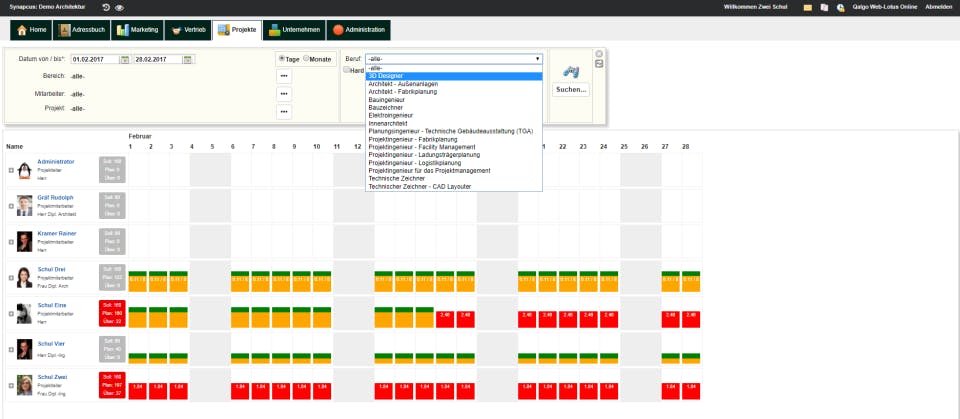Choose Innenarchitekt from the list
Image resolution: width=960 pixels, height=419 pixels.
point(454,123)
